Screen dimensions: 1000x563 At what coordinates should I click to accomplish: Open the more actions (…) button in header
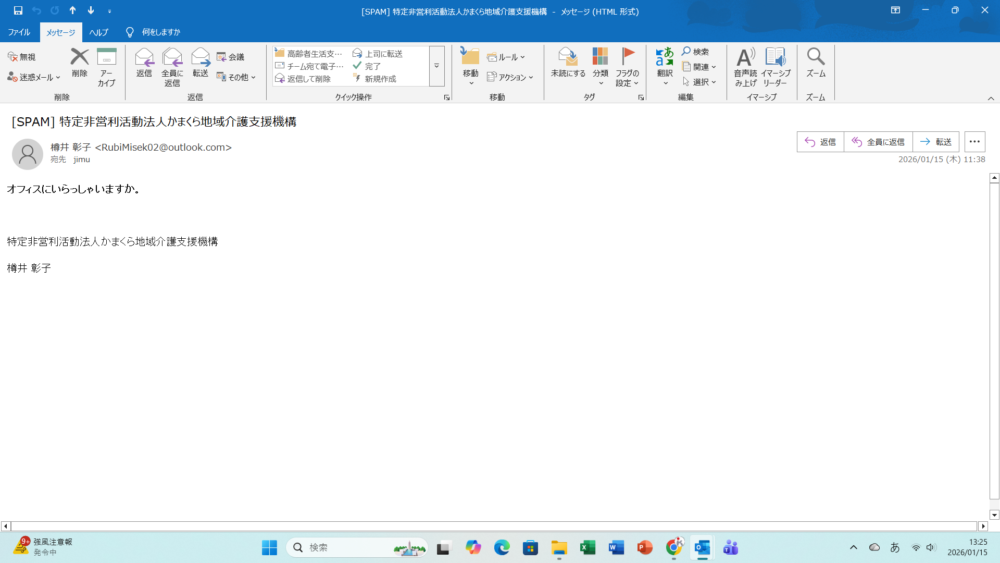[975, 142]
